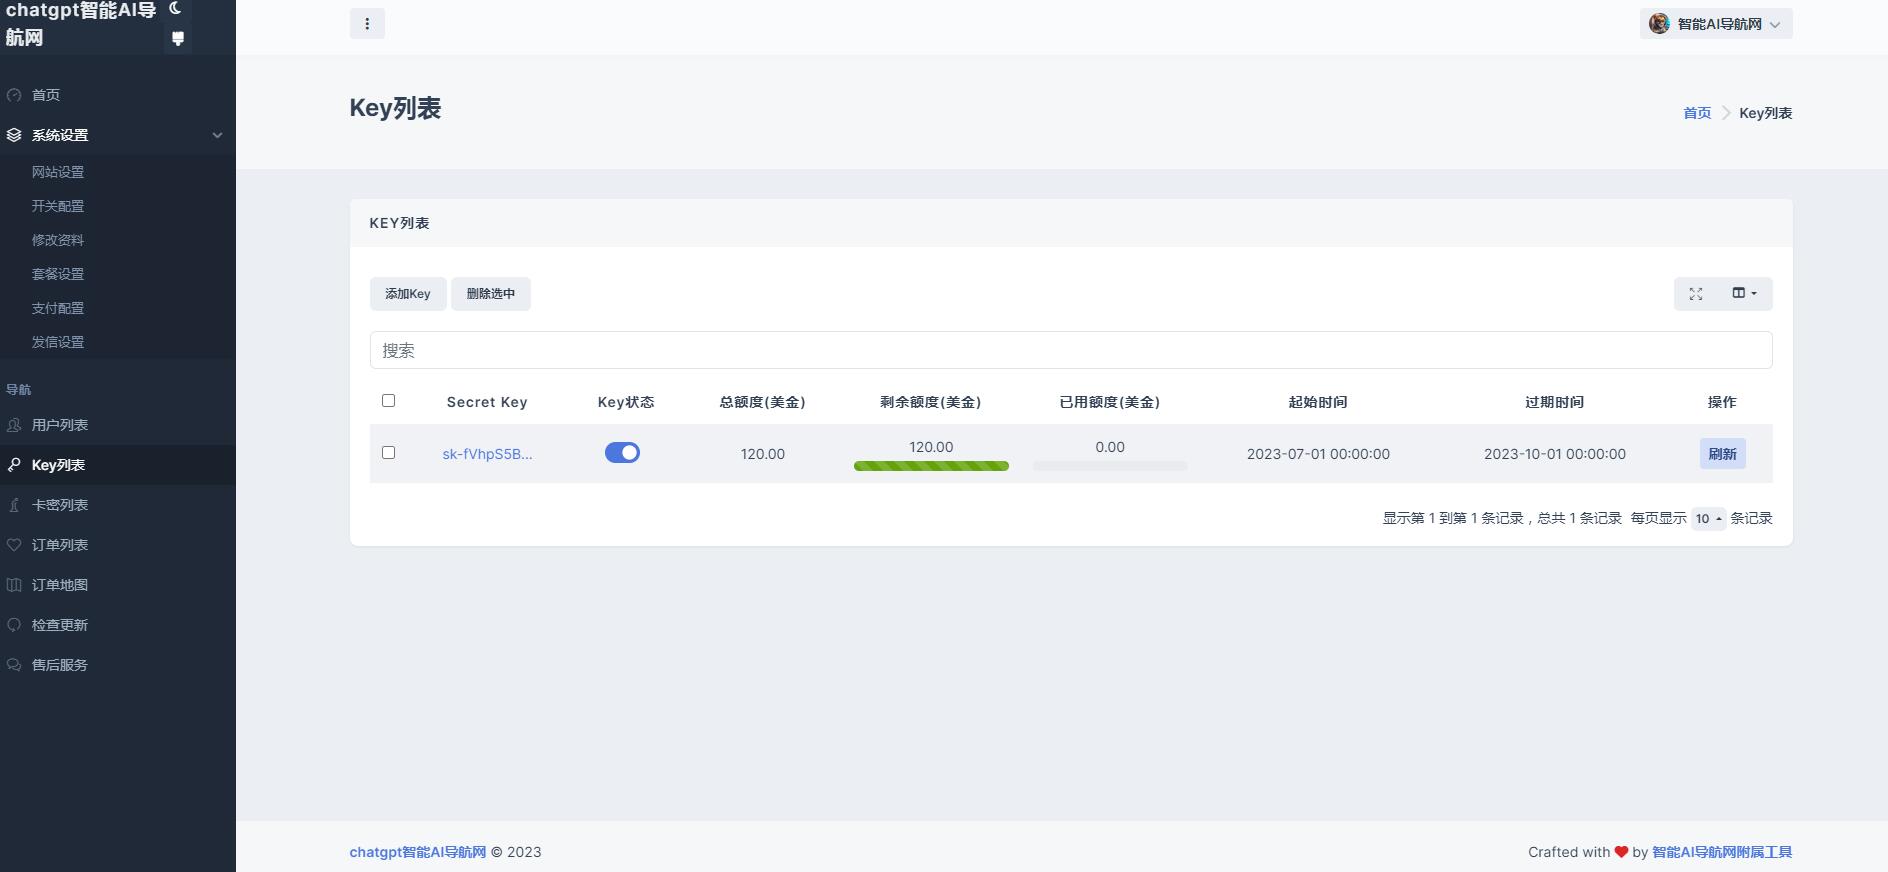Click the Key列表 key icon

click(x=14, y=465)
